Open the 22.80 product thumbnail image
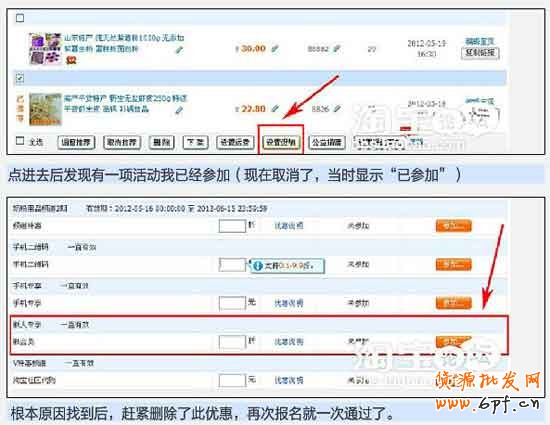 coord(45,109)
